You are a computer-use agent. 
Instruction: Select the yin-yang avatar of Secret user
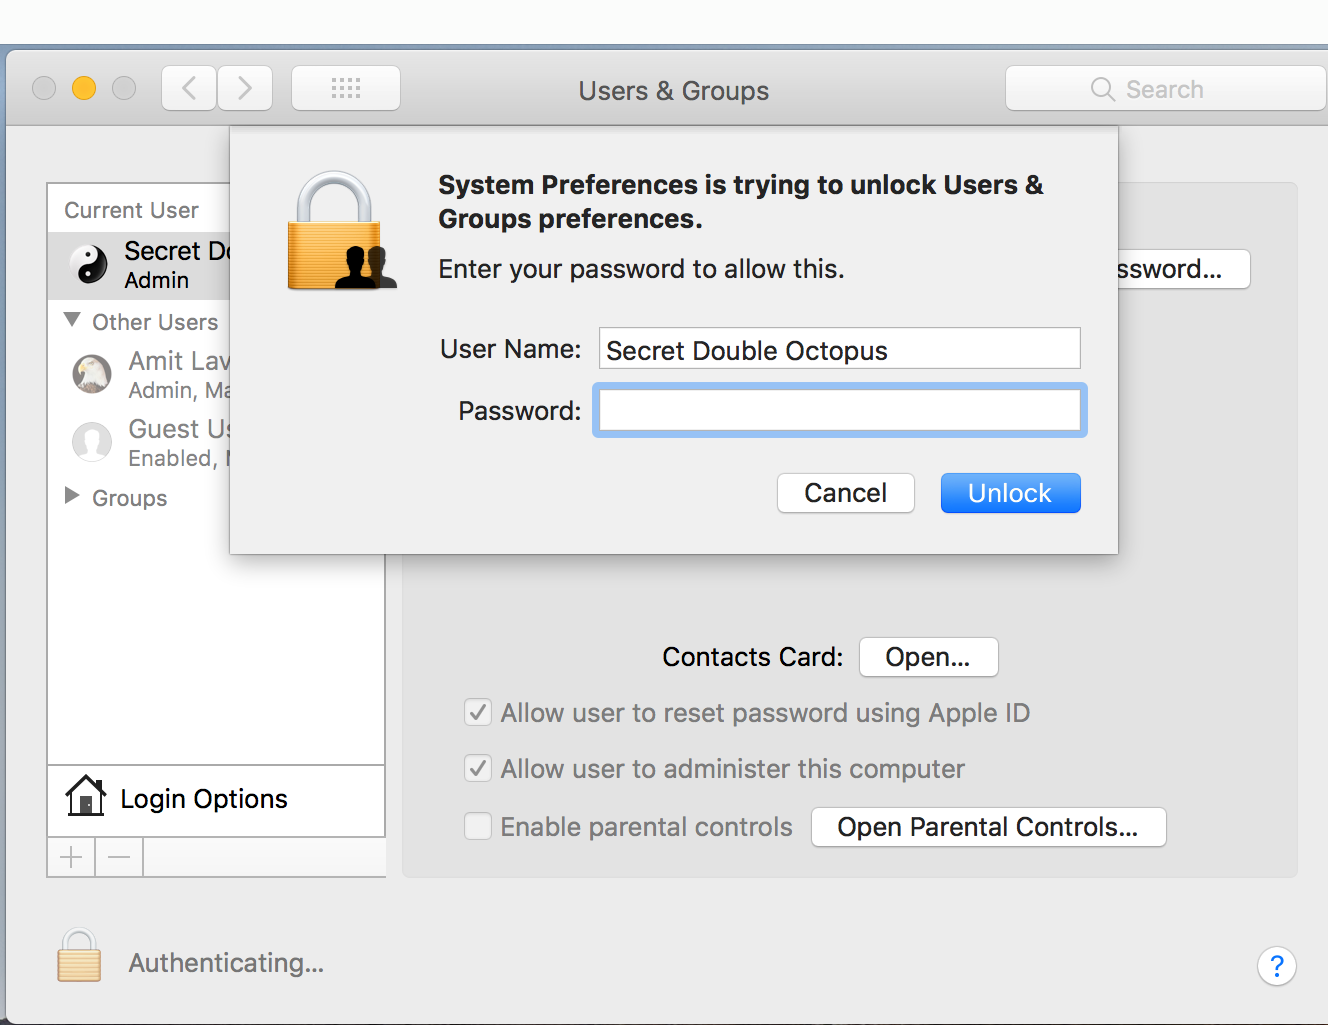pos(89,265)
